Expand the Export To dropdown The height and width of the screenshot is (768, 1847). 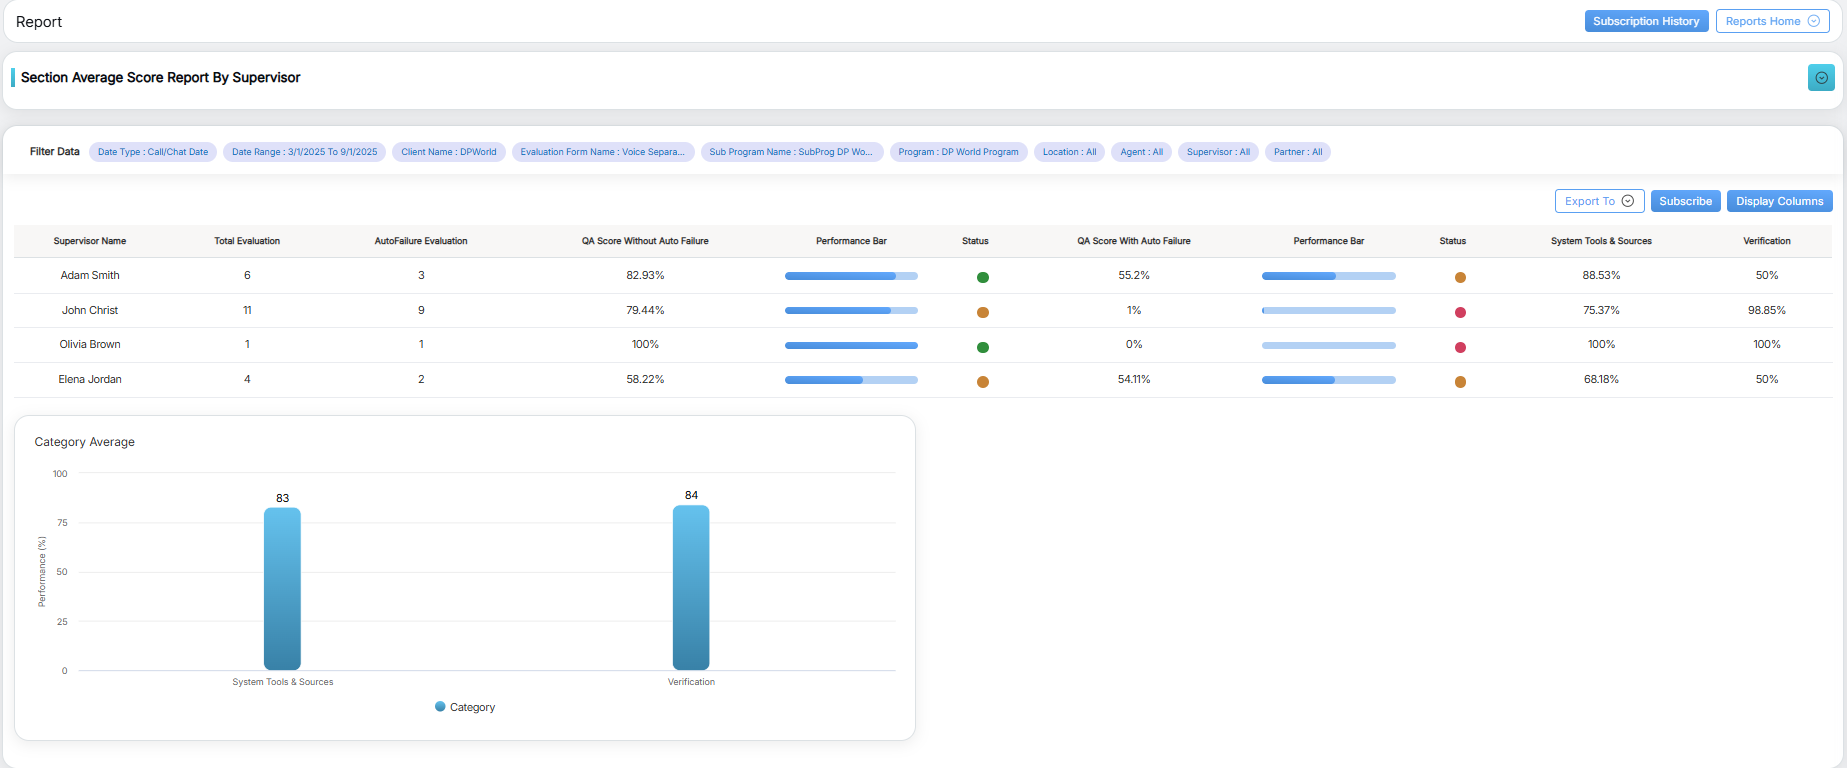click(1598, 201)
